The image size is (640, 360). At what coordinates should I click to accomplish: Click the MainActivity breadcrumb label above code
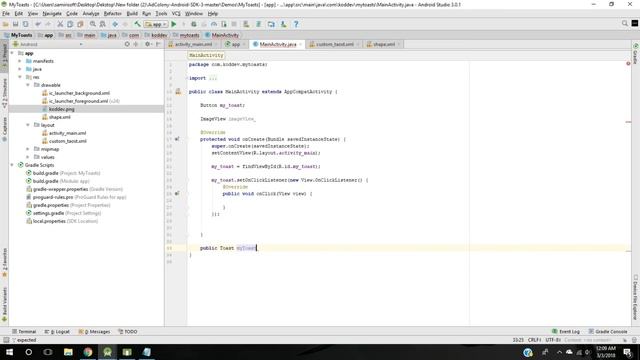click(x=206, y=55)
